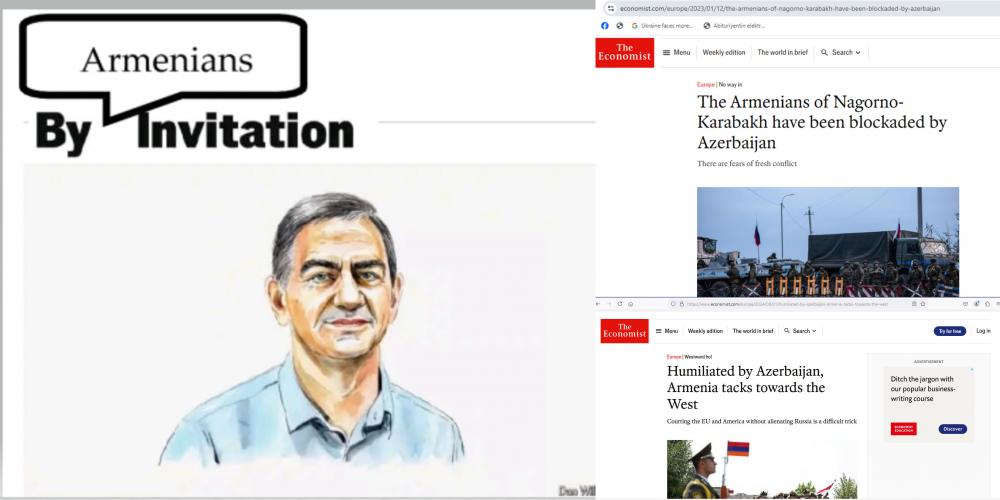Click the Discover button in the ad

953,429
